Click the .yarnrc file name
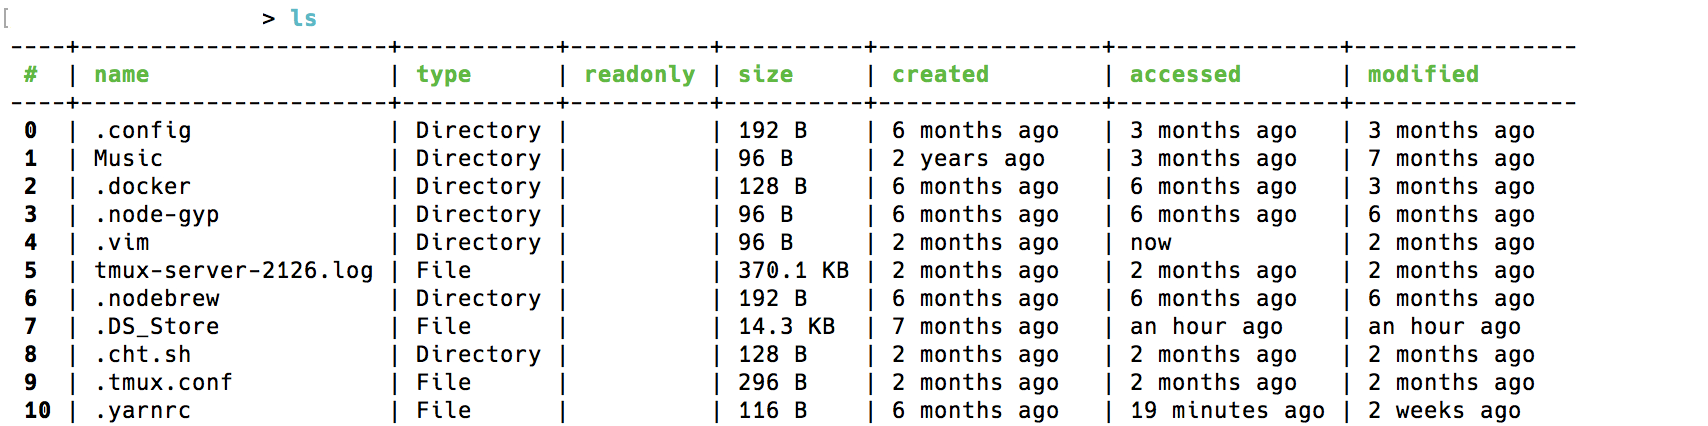 (142, 411)
